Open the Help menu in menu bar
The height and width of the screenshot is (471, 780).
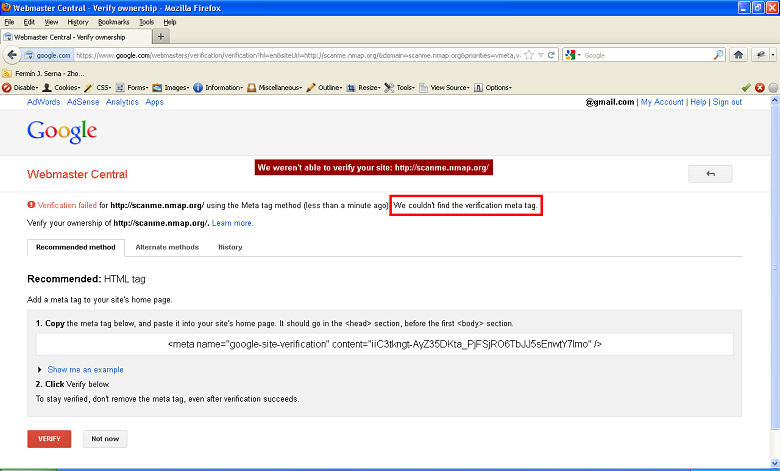pyautogui.click(x=170, y=22)
